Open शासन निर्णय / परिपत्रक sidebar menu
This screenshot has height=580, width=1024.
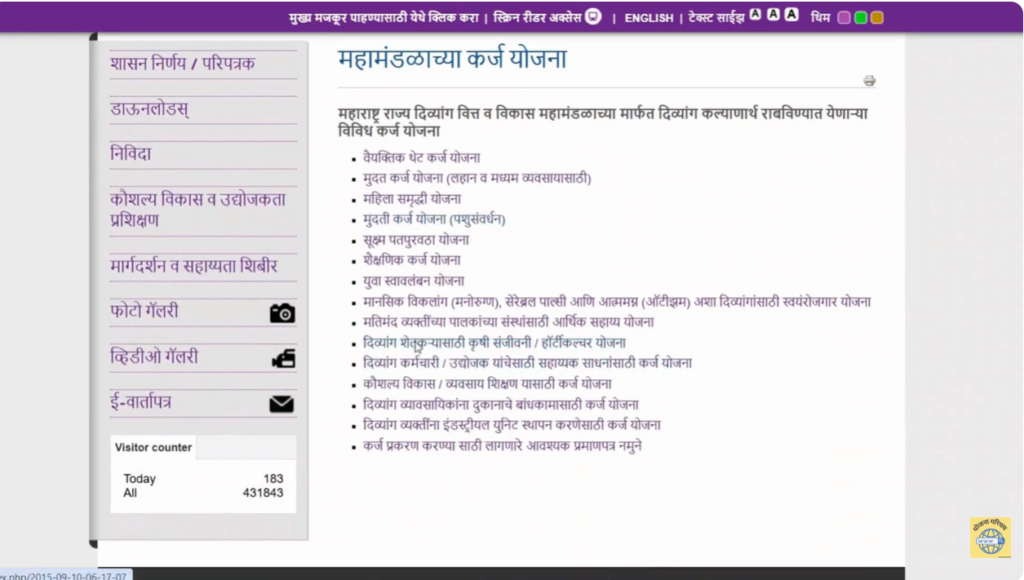click(183, 64)
